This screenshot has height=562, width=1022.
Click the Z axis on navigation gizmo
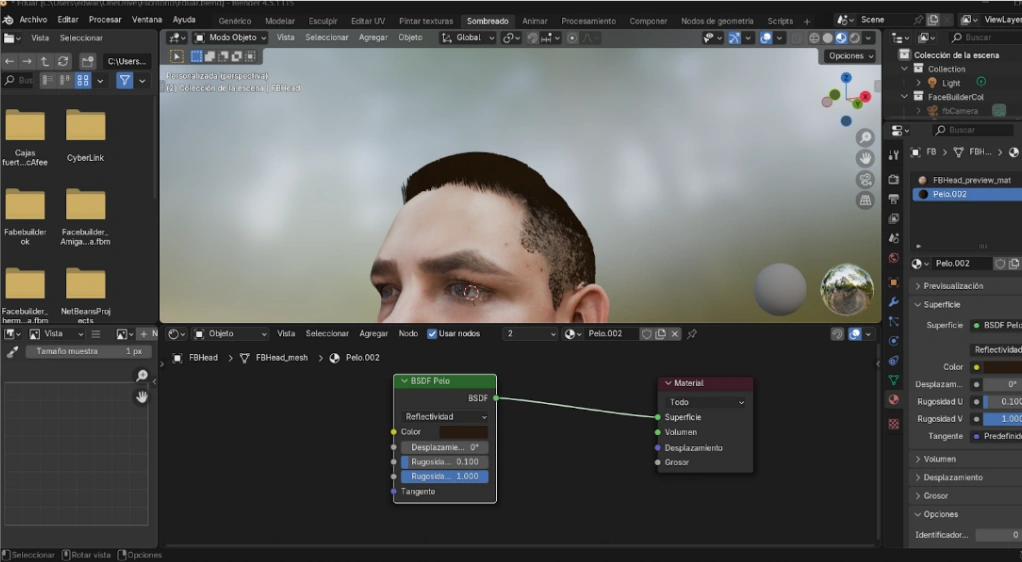[846, 78]
